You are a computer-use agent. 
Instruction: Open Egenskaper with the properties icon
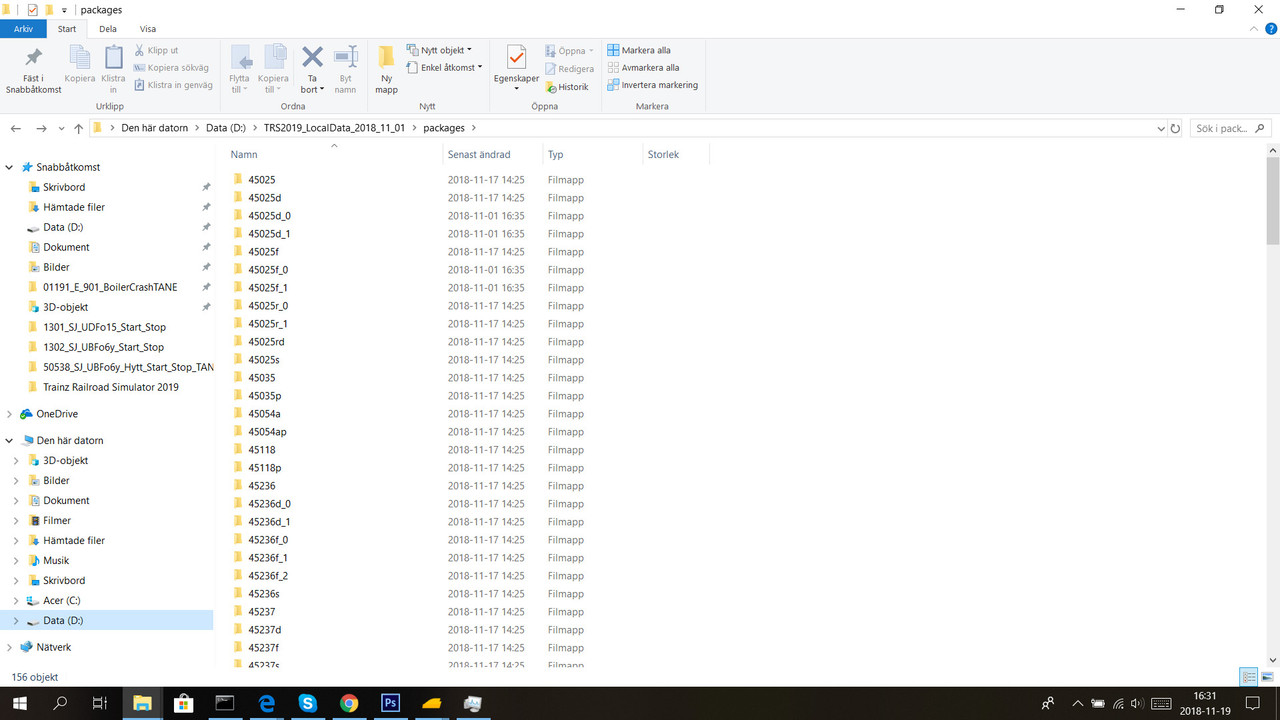tap(515, 62)
